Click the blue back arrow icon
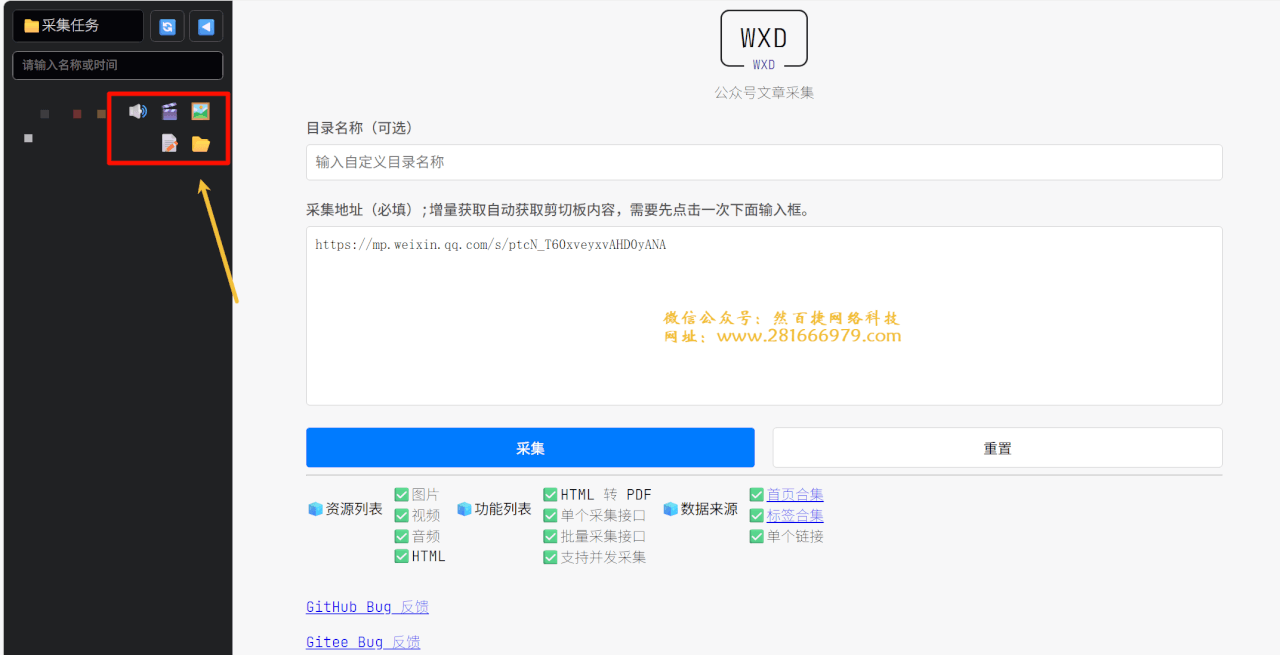 (207, 26)
